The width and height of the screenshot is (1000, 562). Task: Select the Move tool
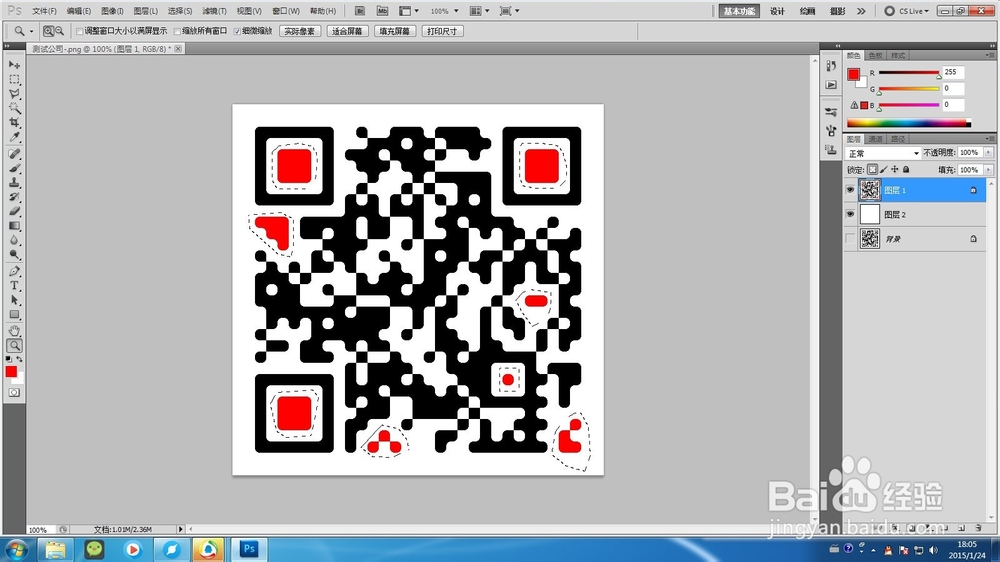tap(14, 65)
